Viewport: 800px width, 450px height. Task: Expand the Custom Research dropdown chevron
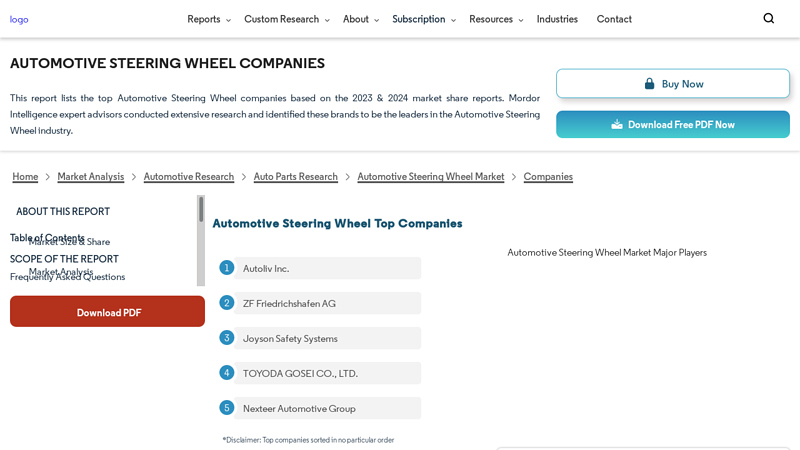click(x=327, y=20)
